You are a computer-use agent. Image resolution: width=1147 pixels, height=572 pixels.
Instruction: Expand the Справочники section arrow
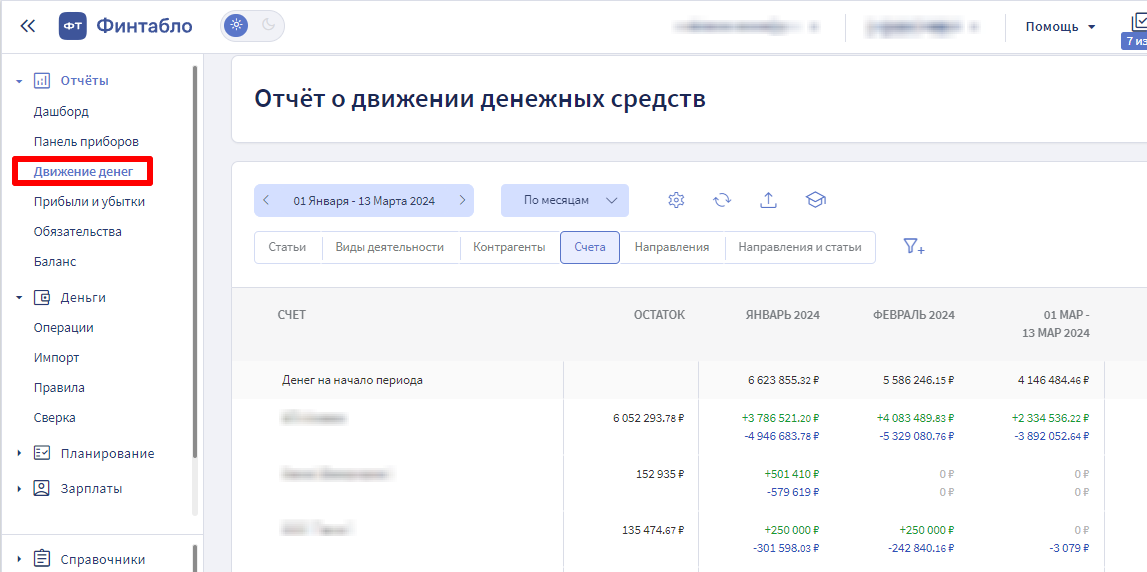coord(19,560)
